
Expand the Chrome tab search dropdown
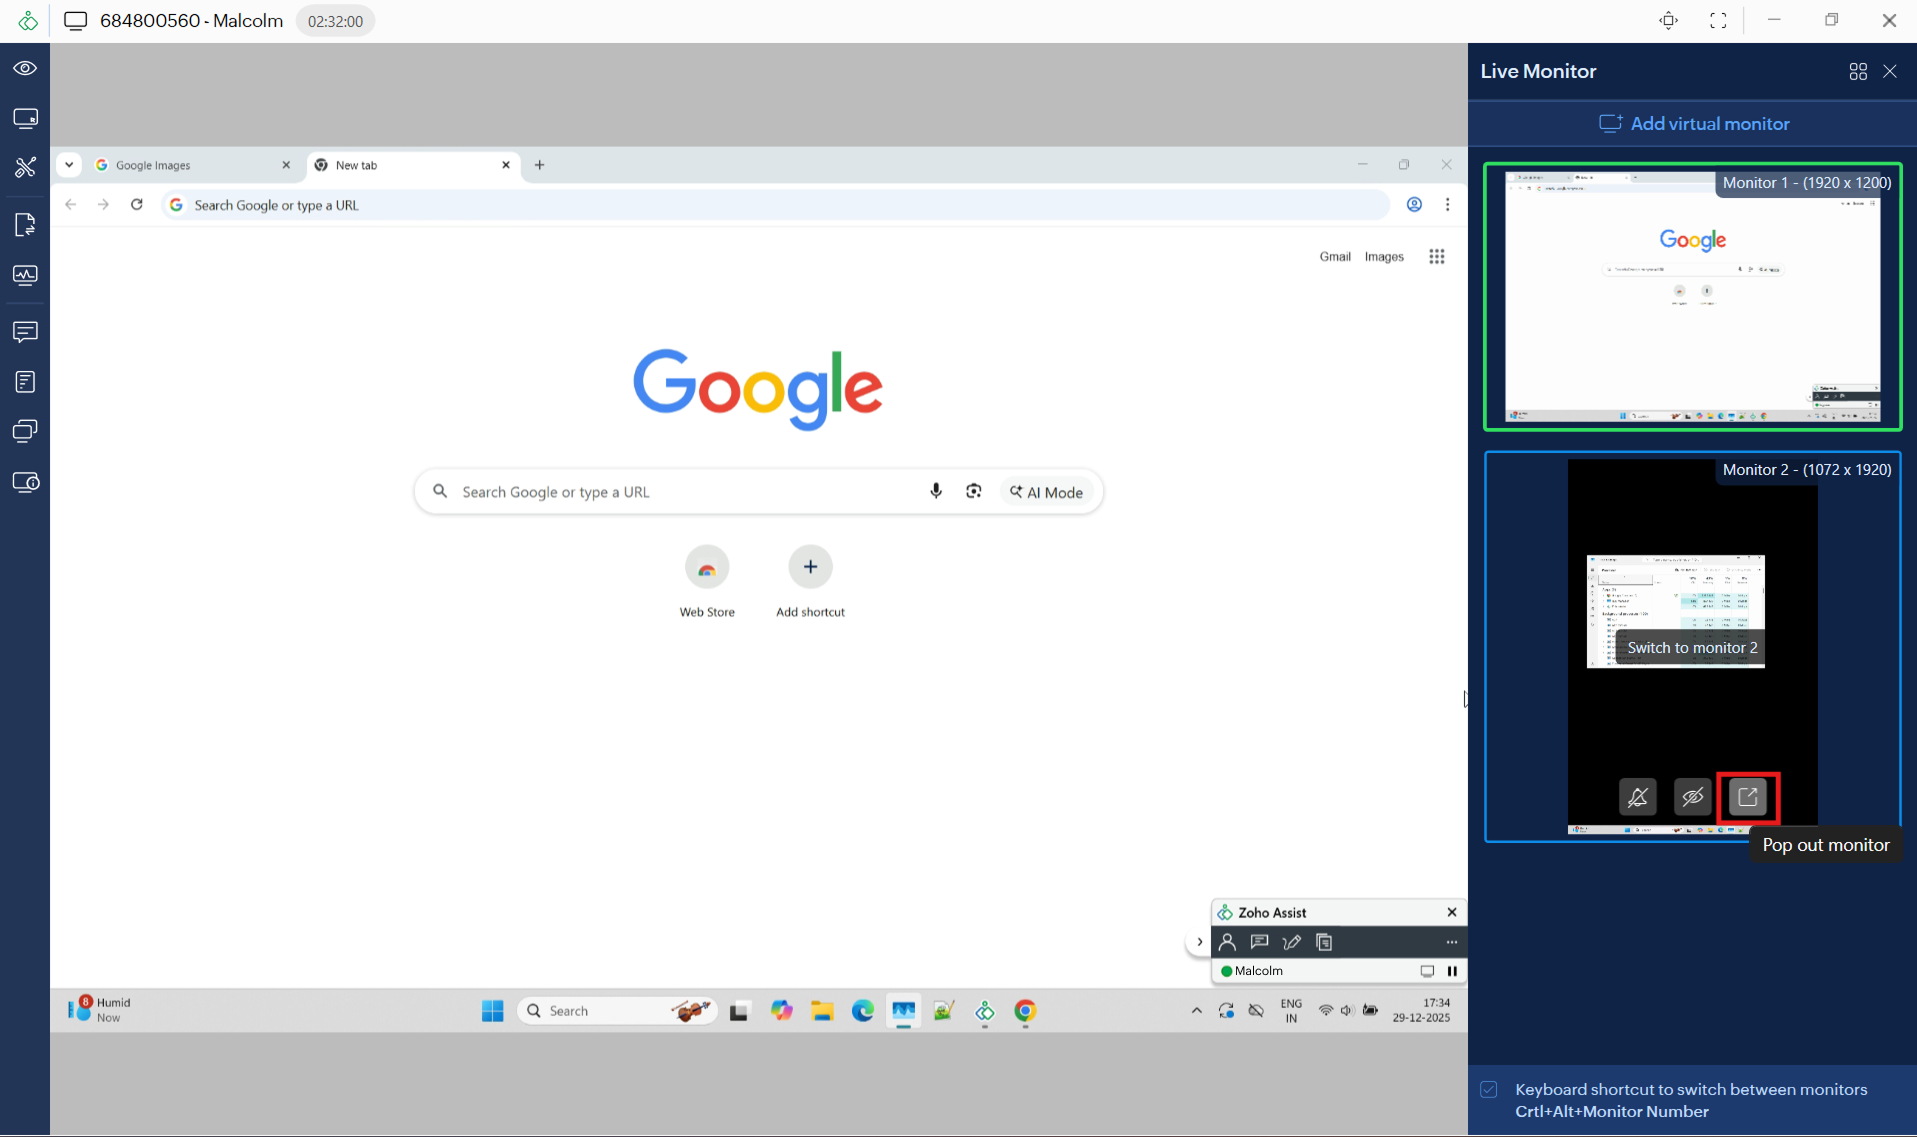pos(69,165)
